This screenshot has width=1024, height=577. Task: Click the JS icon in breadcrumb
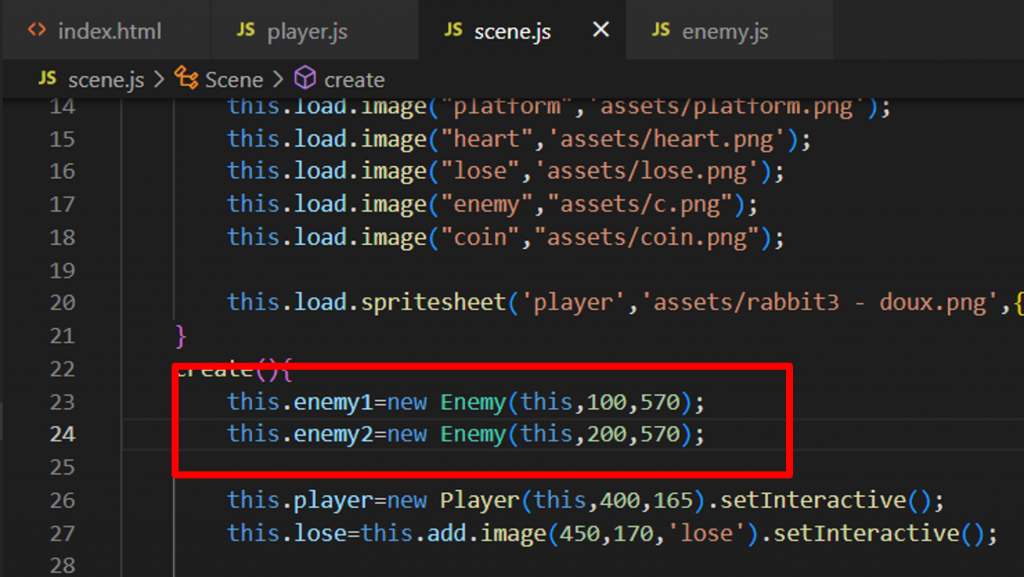click(x=47, y=78)
